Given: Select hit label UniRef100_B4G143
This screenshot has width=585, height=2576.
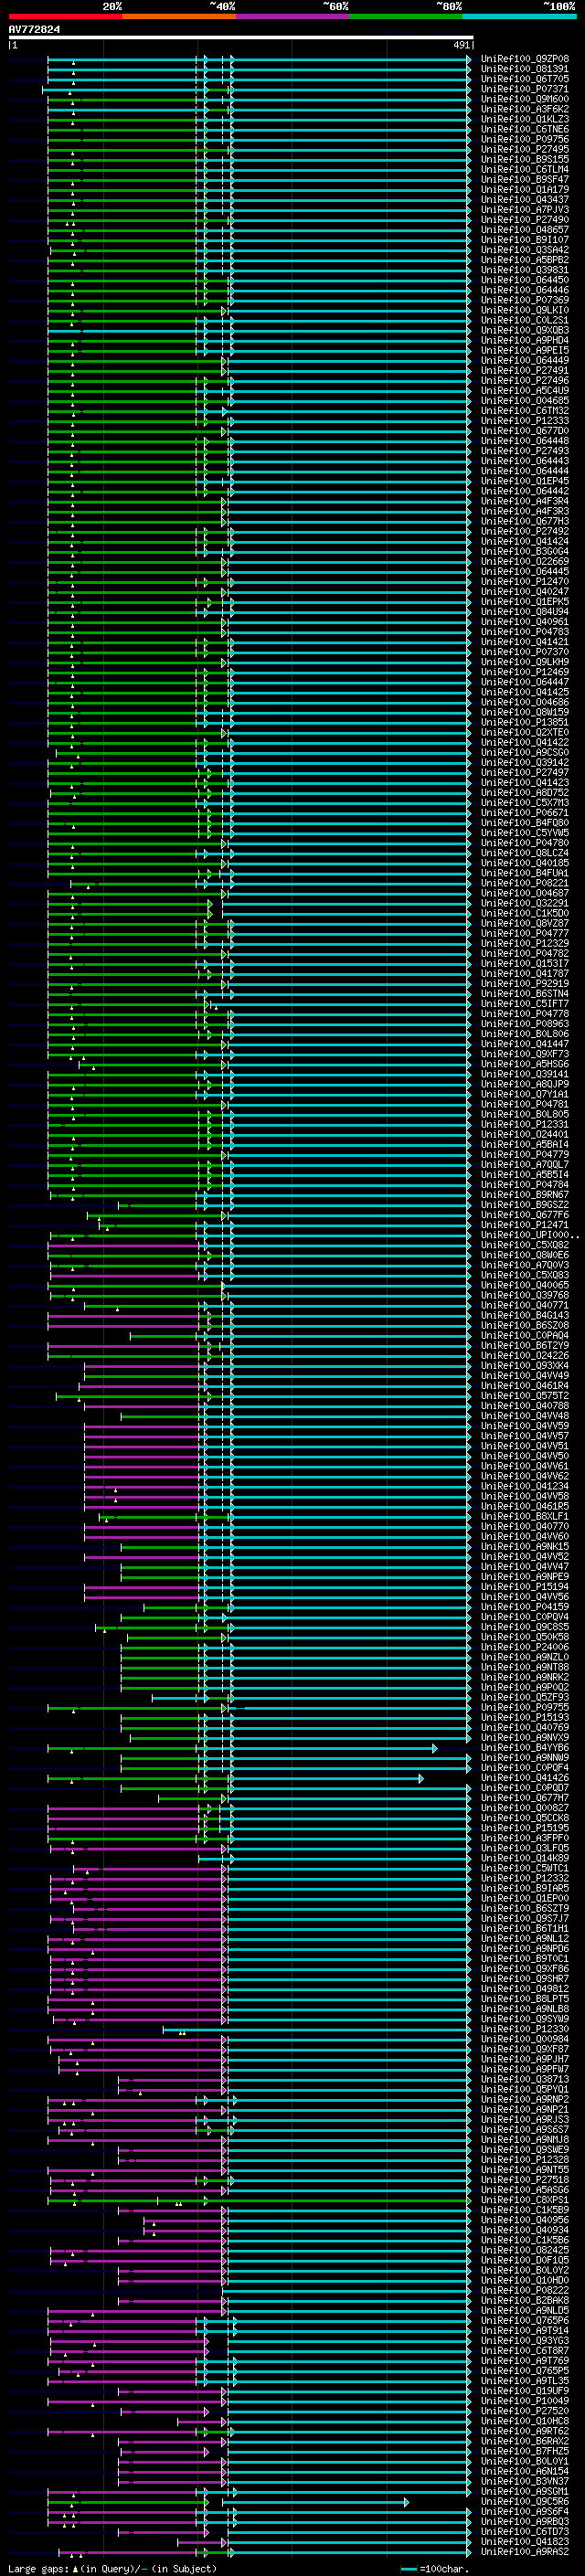Looking at the screenshot, I should click(x=525, y=1315).
